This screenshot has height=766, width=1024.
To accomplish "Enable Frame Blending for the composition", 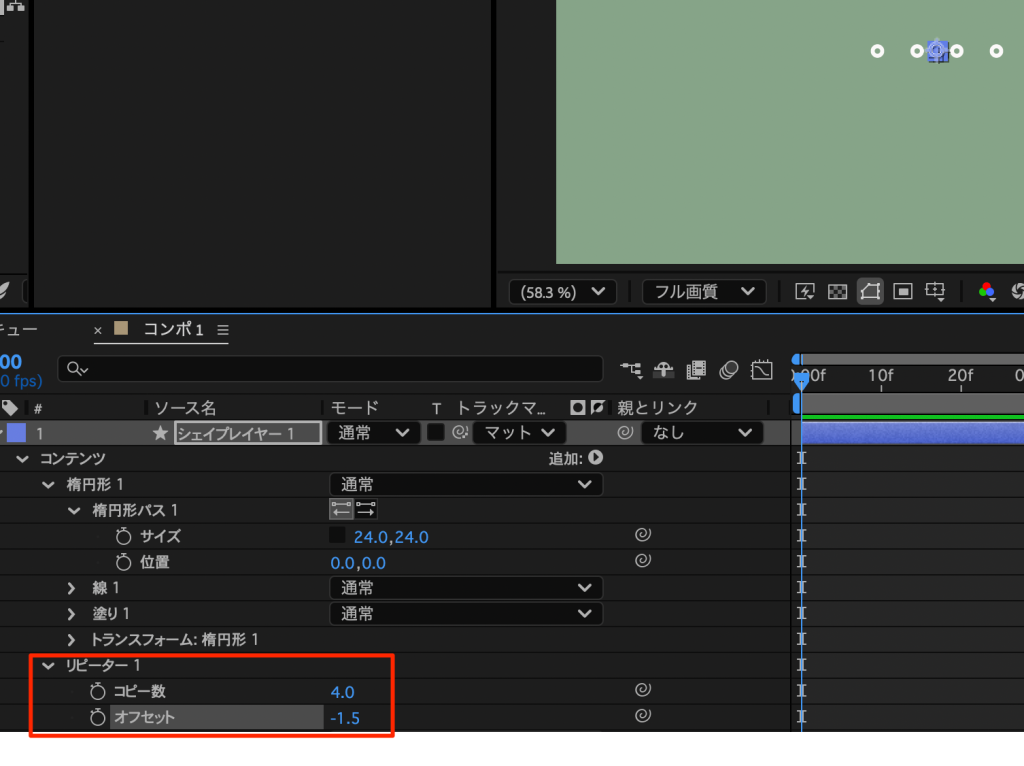I will pyautogui.click(x=697, y=370).
